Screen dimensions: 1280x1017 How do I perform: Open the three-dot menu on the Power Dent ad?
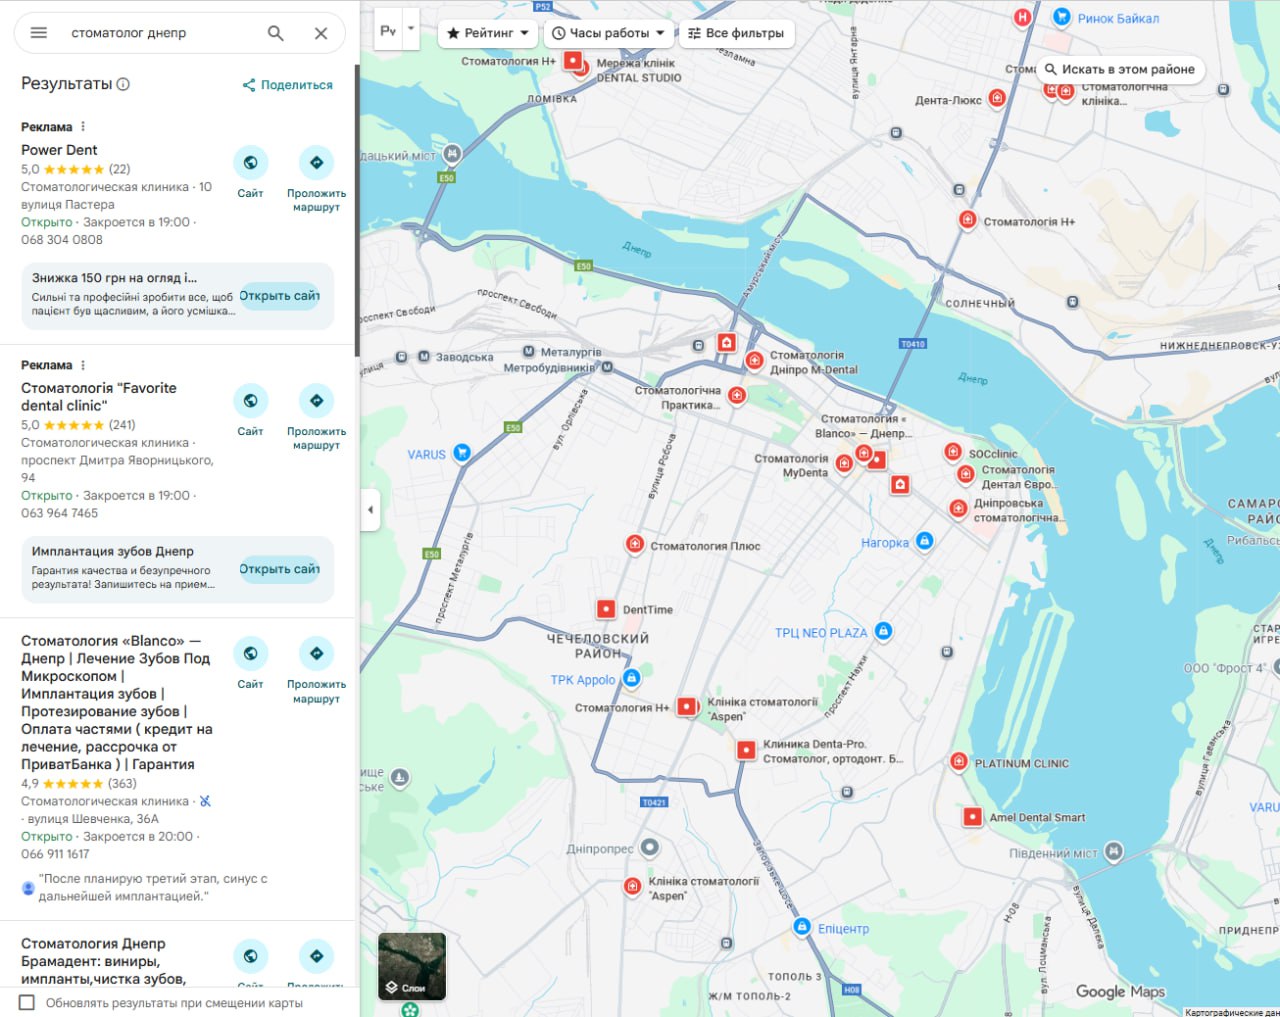[x=84, y=125]
